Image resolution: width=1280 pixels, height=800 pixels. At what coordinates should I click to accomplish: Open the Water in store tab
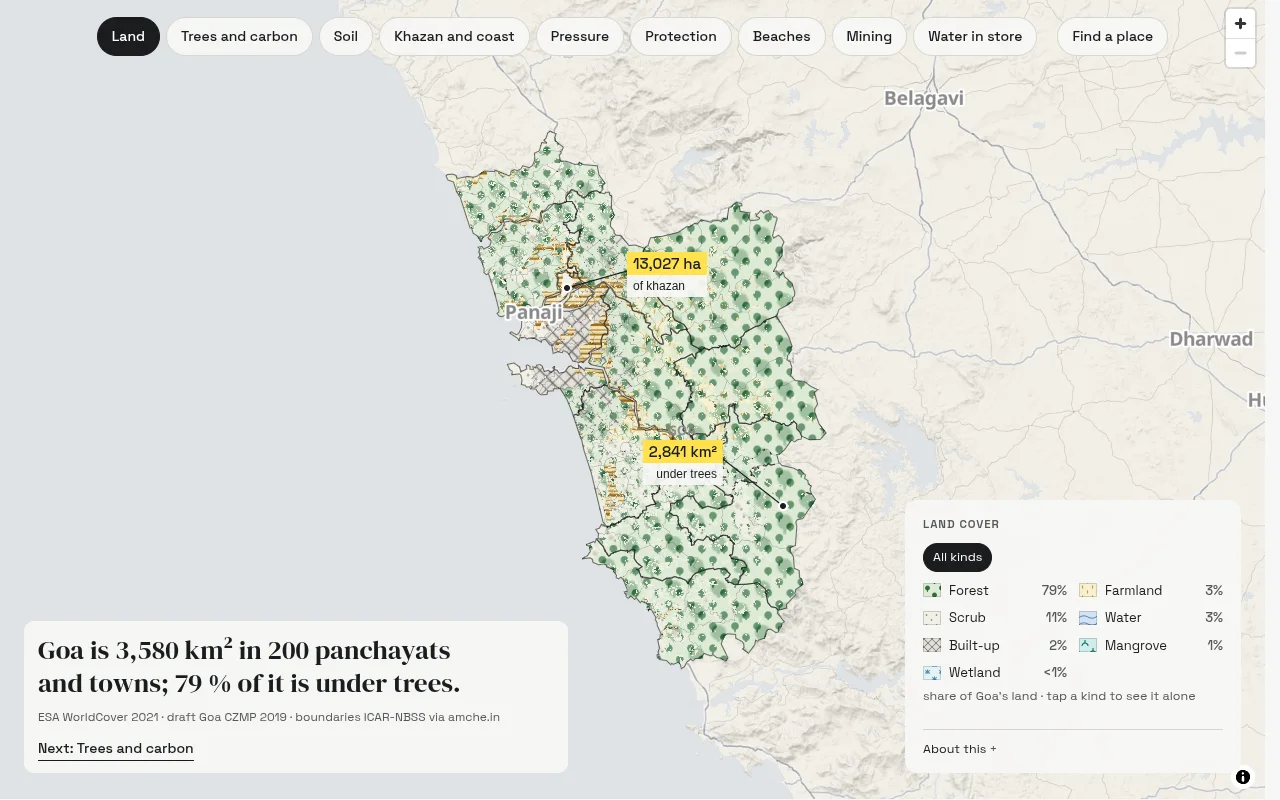[975, 37]
